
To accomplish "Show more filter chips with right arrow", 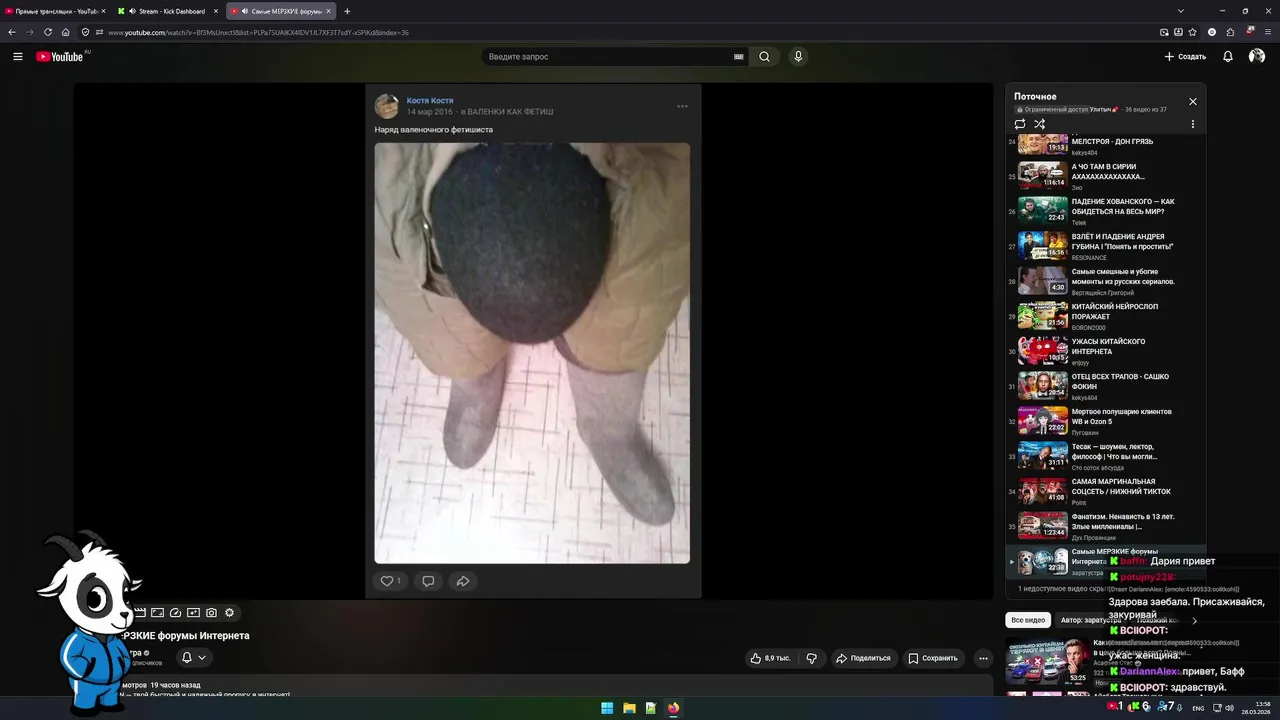I will [x=1194, y=620].
